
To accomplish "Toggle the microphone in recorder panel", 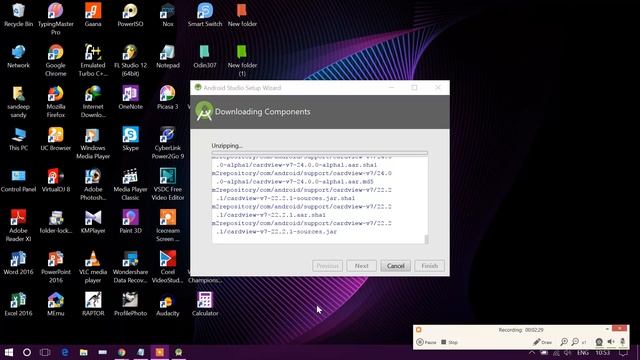I will [x=622, y=342].
